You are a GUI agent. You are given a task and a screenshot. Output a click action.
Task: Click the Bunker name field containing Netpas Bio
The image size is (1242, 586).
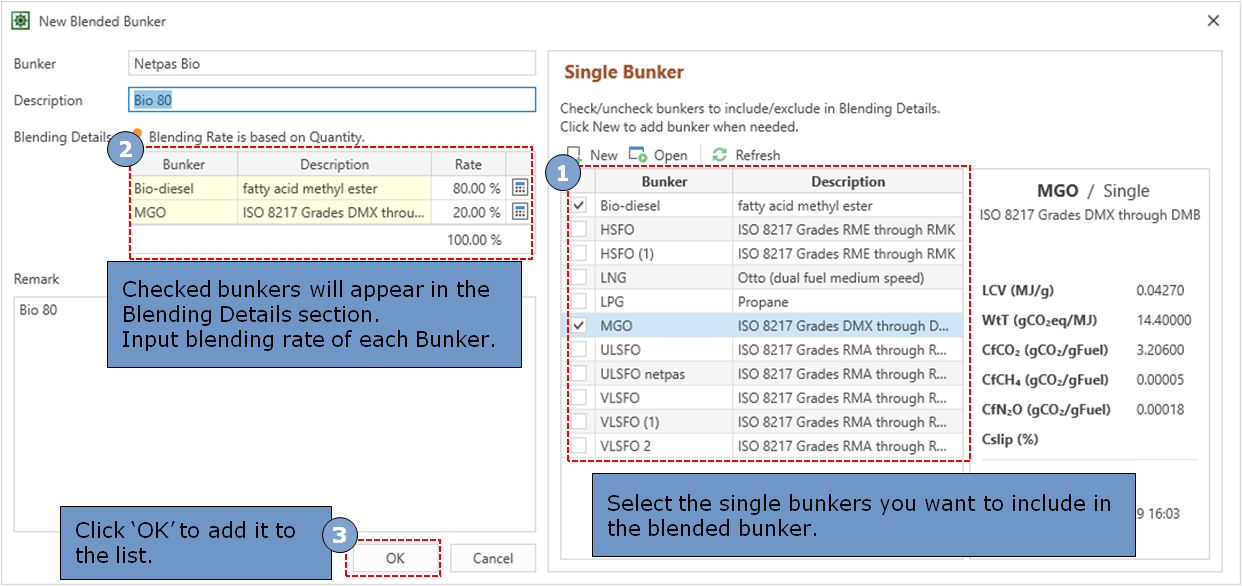pyautogui.click(x=332, y=64)
